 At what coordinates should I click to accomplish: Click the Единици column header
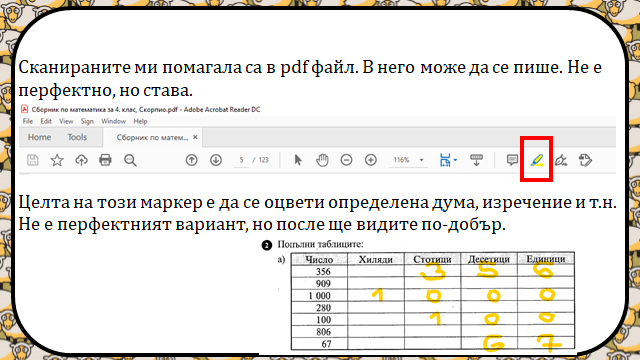[546, 259]
